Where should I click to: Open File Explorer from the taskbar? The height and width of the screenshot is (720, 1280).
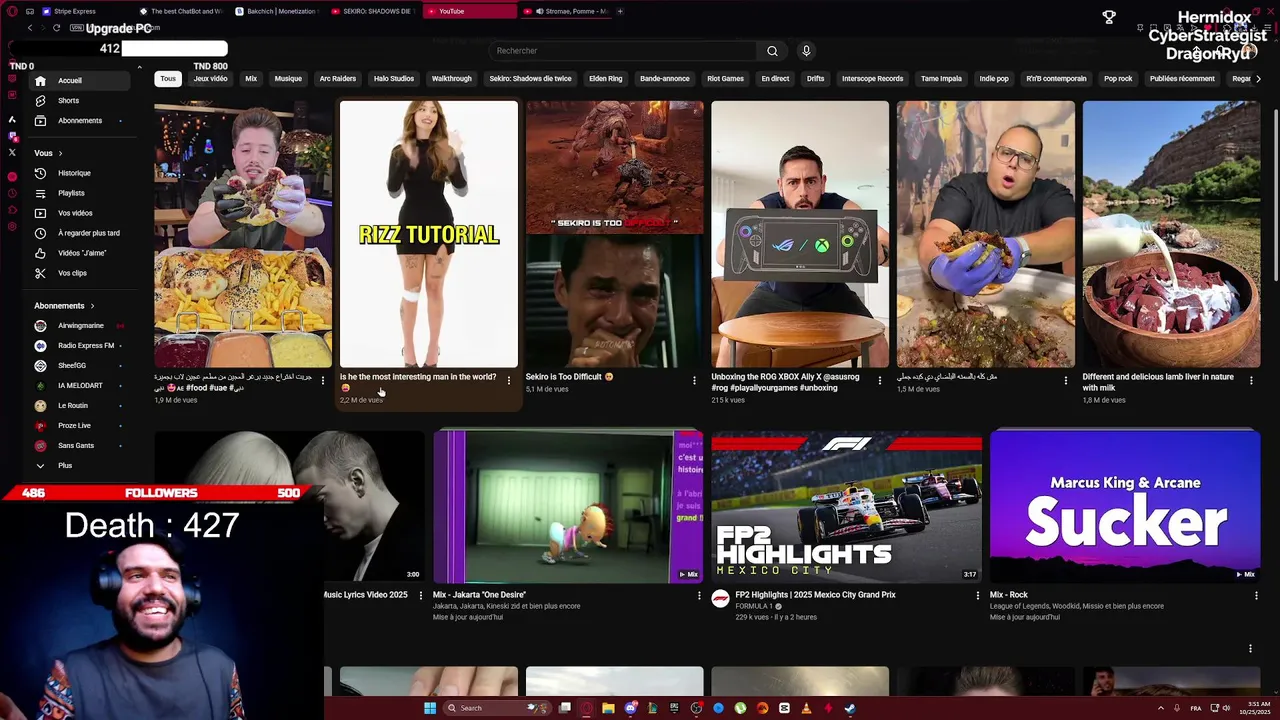[608, 708]
